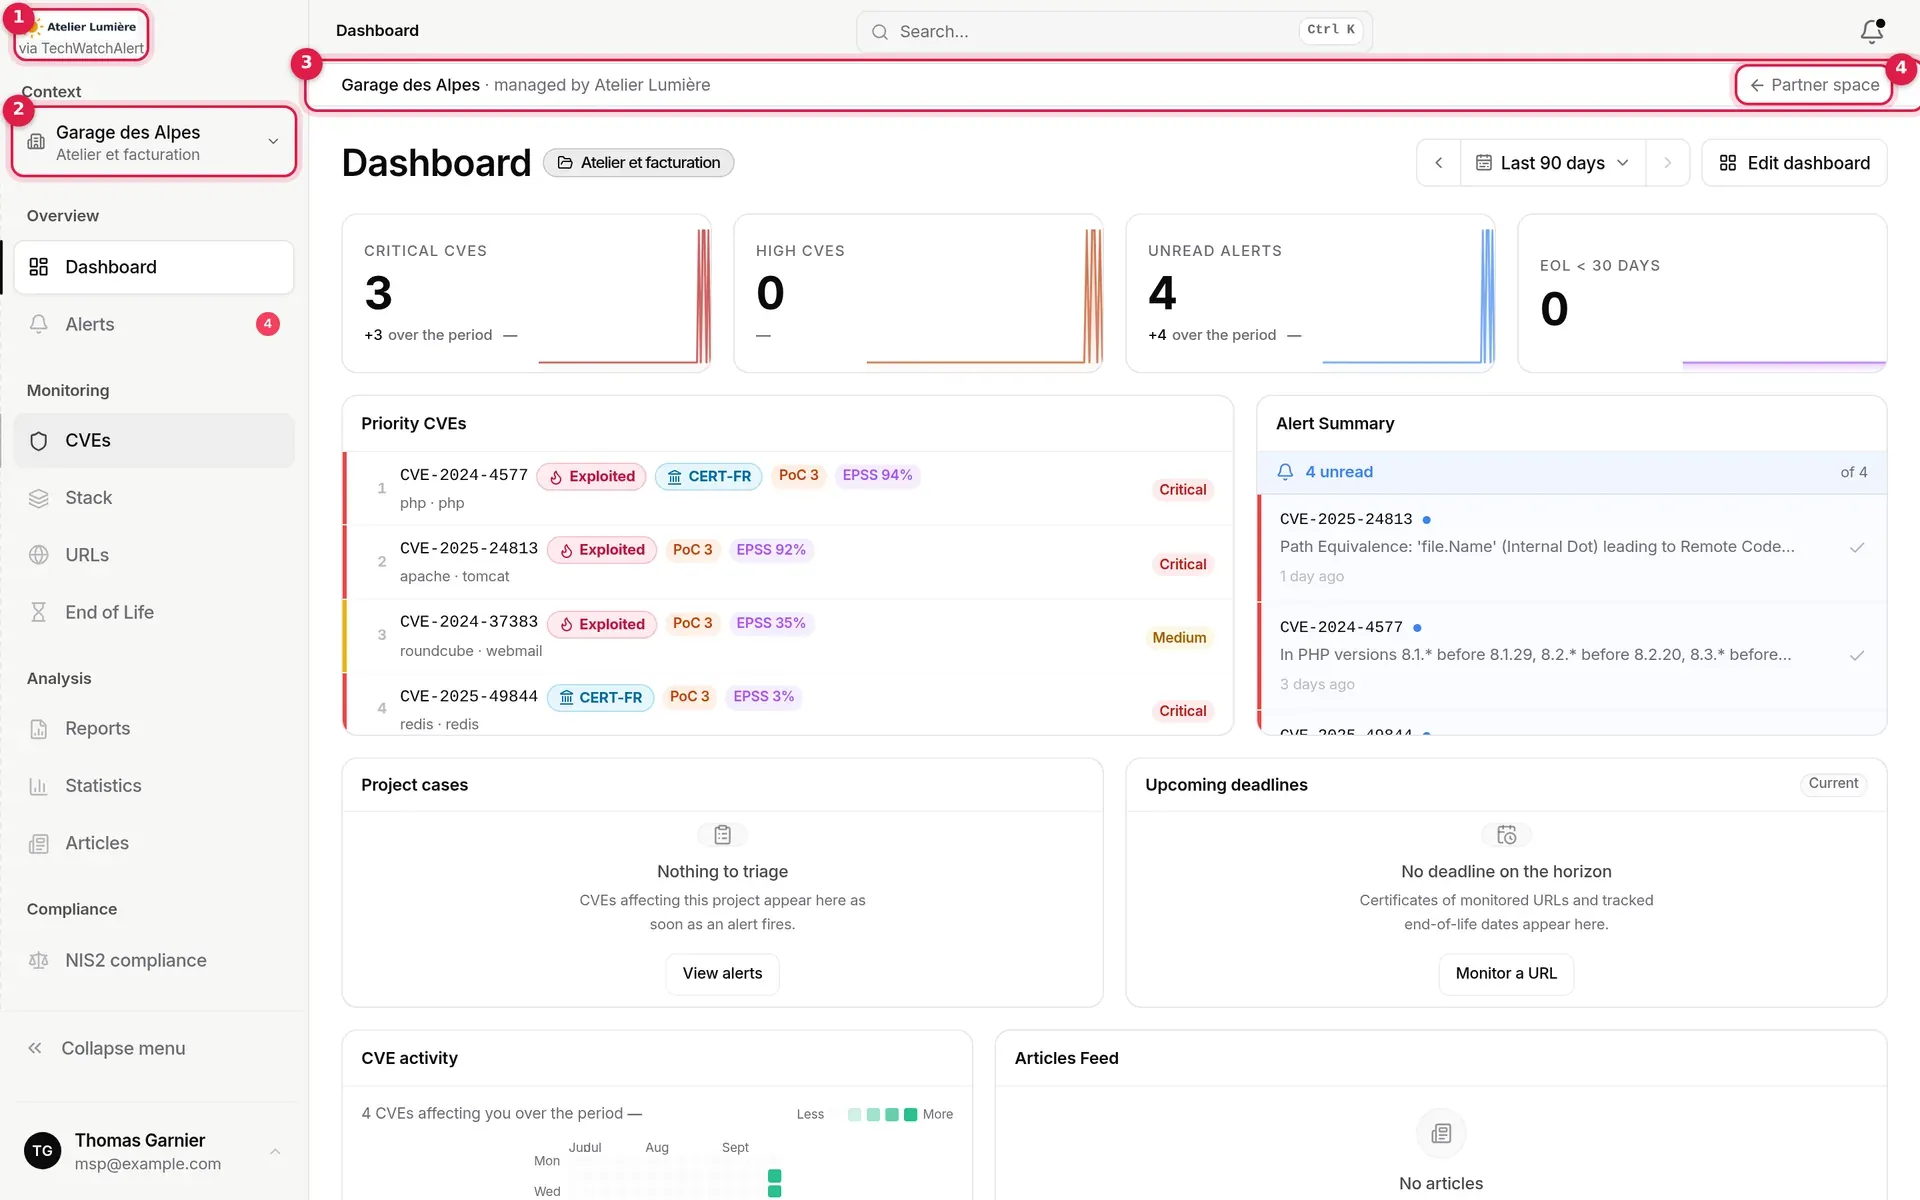
Task: Click the CERT-FR badge on CVE-2025-49844
Action: (600, 698)
